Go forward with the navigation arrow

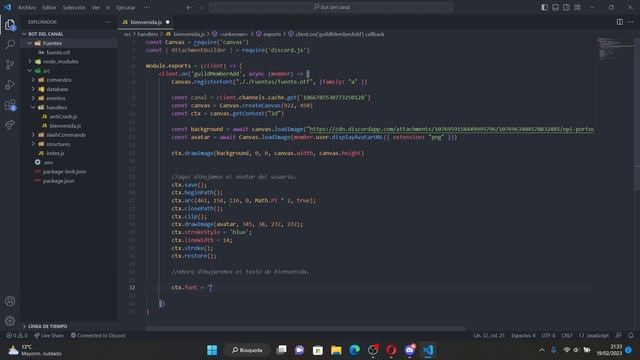pos(200,7)
